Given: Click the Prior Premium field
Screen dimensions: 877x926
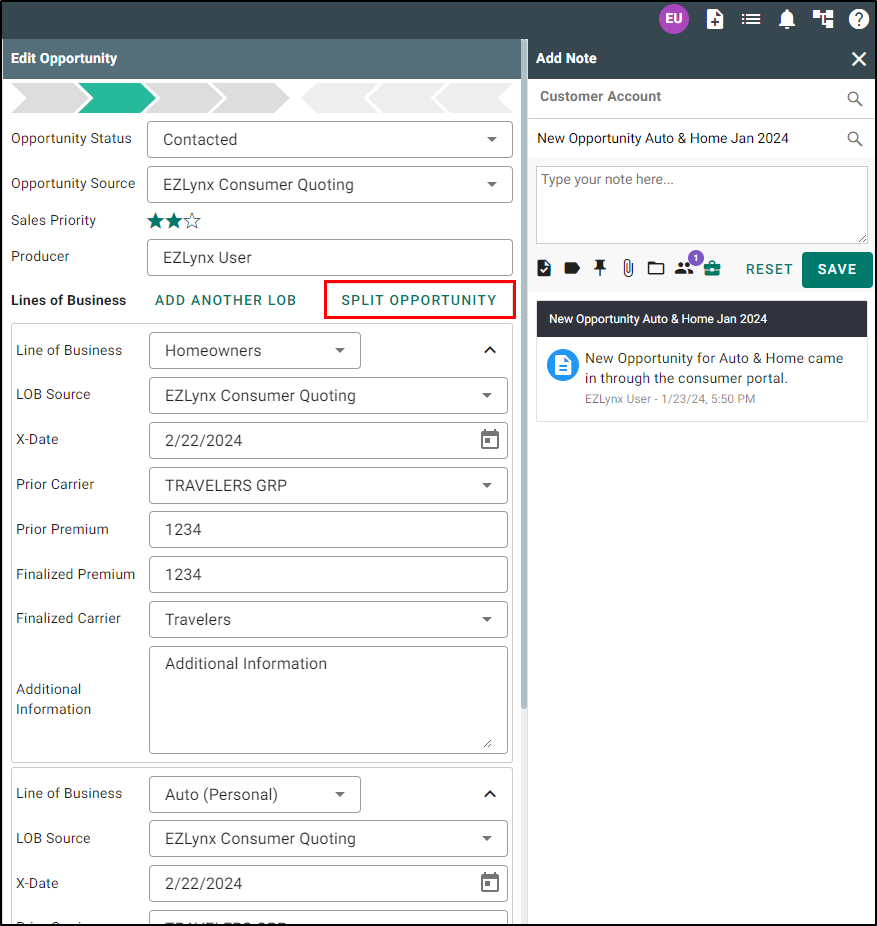Looking at the screenshot, I should point(328,530).
